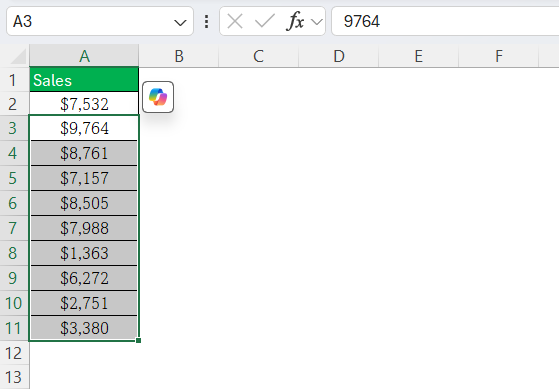Select the cell showing $7,532
The width and height of the screenshot is (559, 389).
coord(84,104)
